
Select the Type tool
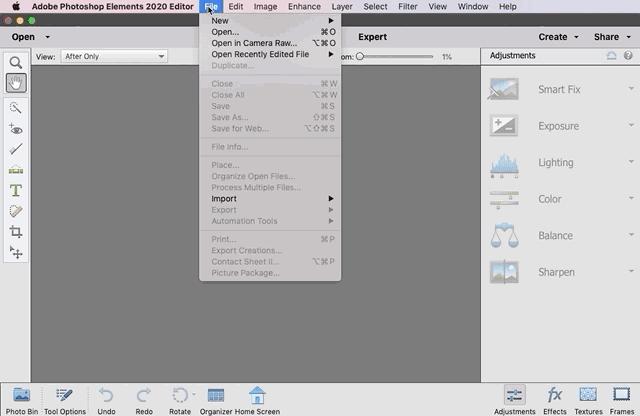click(x=16, y=190)
